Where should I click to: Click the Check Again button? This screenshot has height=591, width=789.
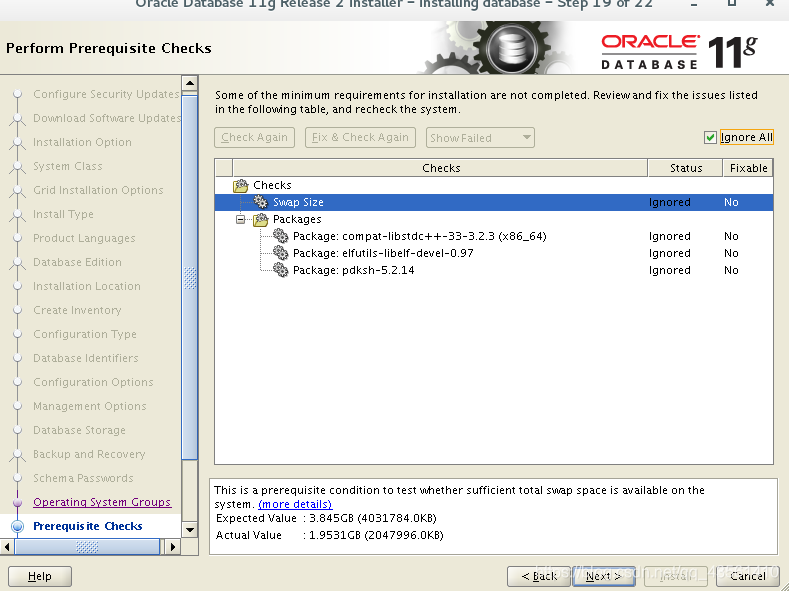254,137
